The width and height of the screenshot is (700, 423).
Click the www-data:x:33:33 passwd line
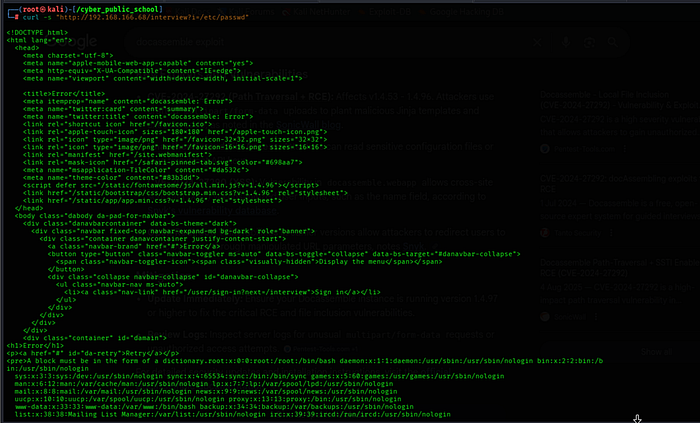214,407
